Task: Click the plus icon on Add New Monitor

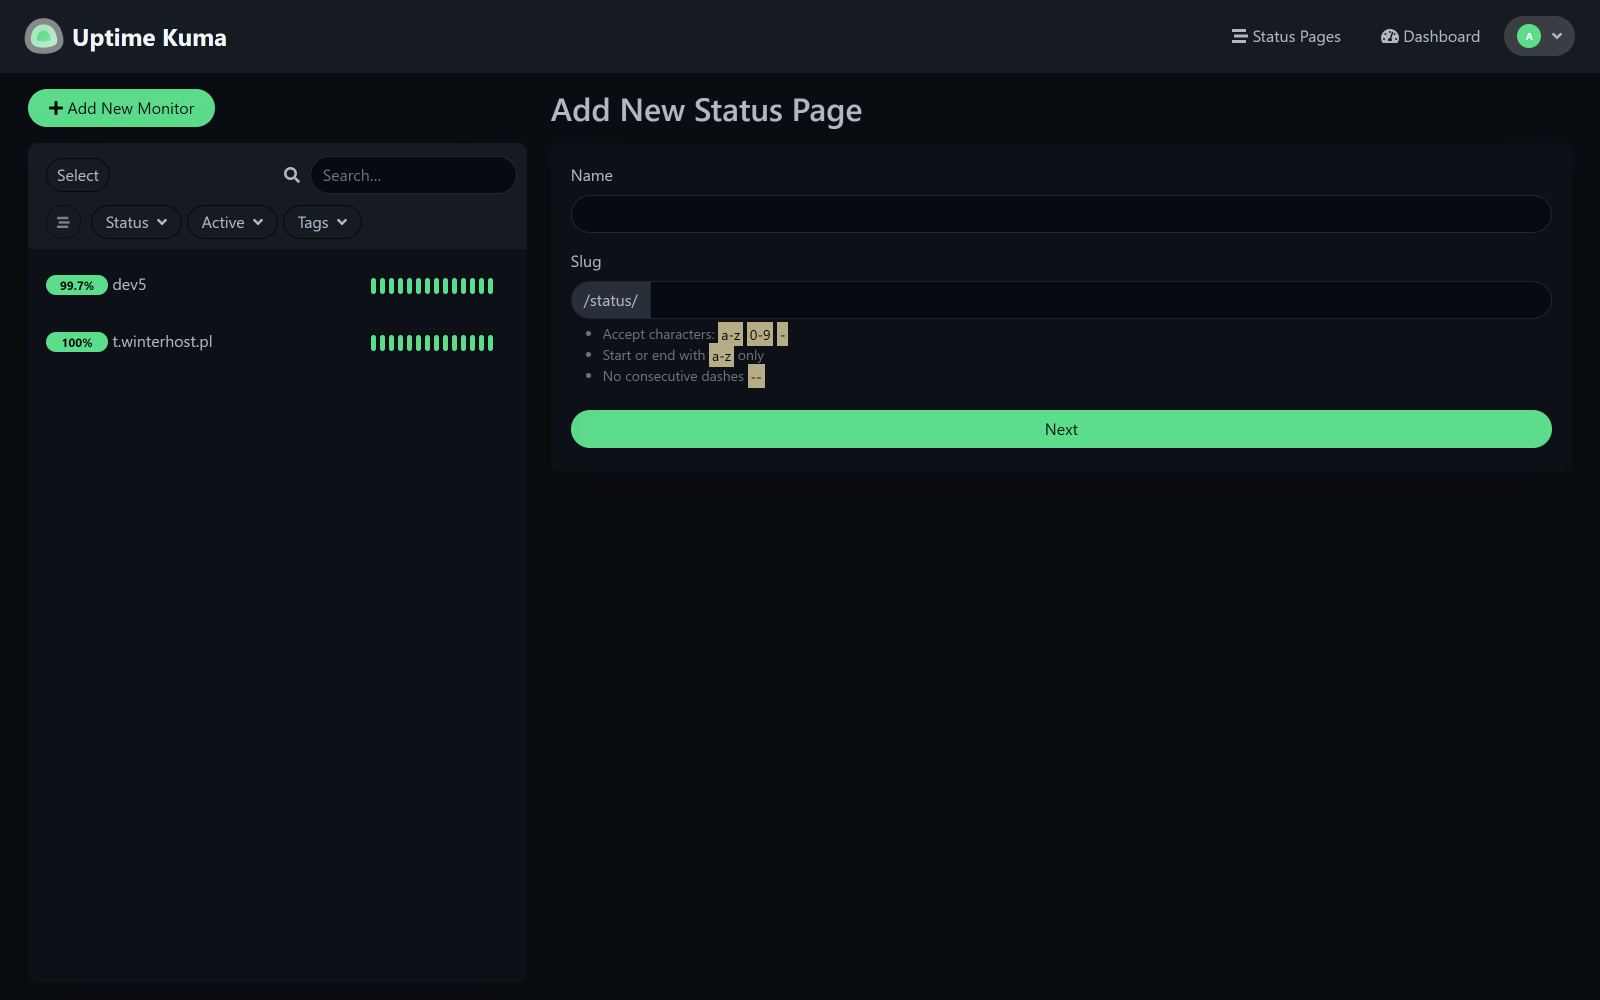Action: [56, 108]
